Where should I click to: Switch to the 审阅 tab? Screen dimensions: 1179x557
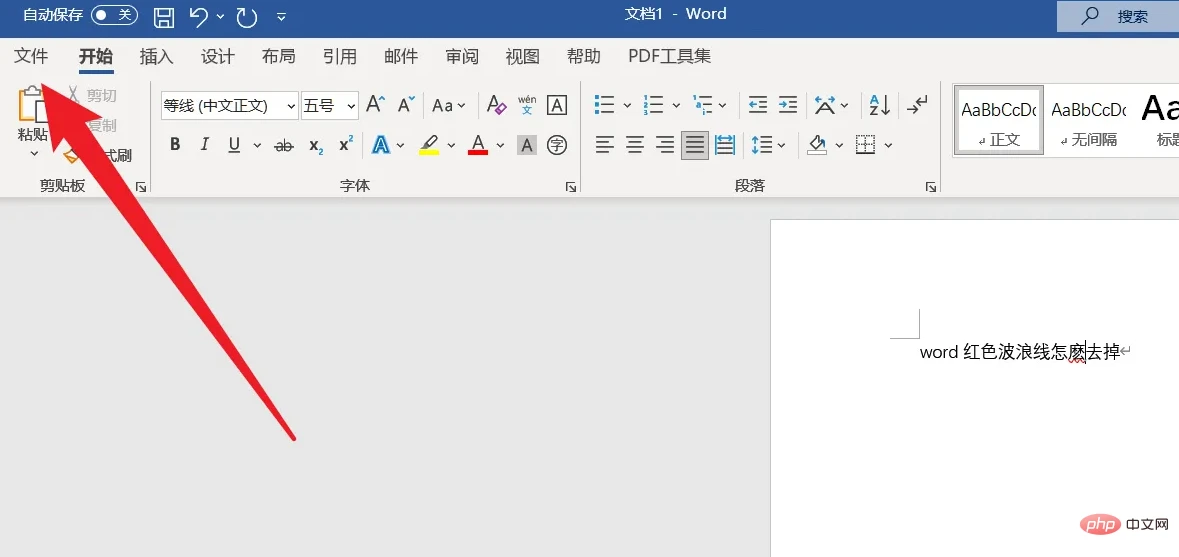(x=462, y=56)
